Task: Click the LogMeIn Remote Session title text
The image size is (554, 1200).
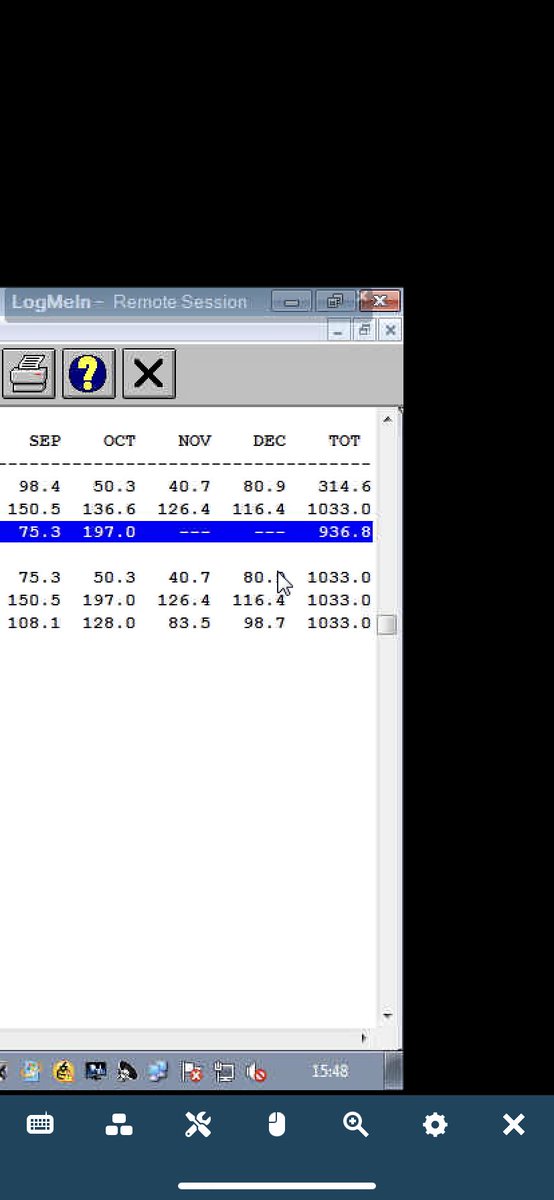Action: 129,302
